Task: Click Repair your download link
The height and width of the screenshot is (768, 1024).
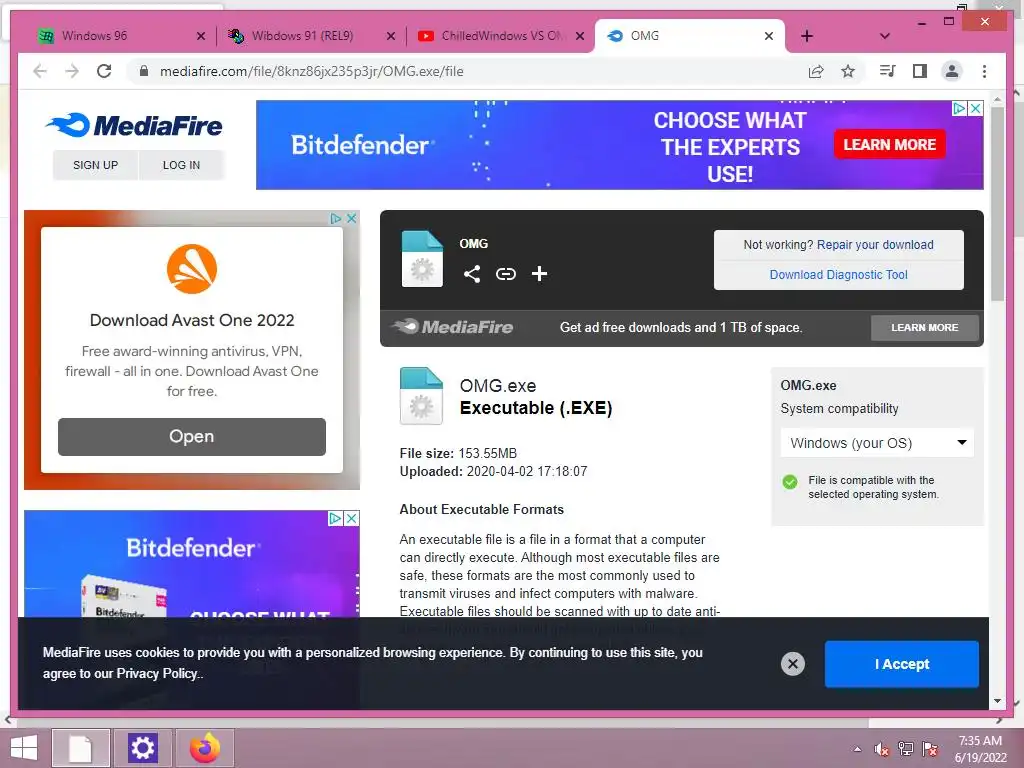Action: tap(875, 245)
